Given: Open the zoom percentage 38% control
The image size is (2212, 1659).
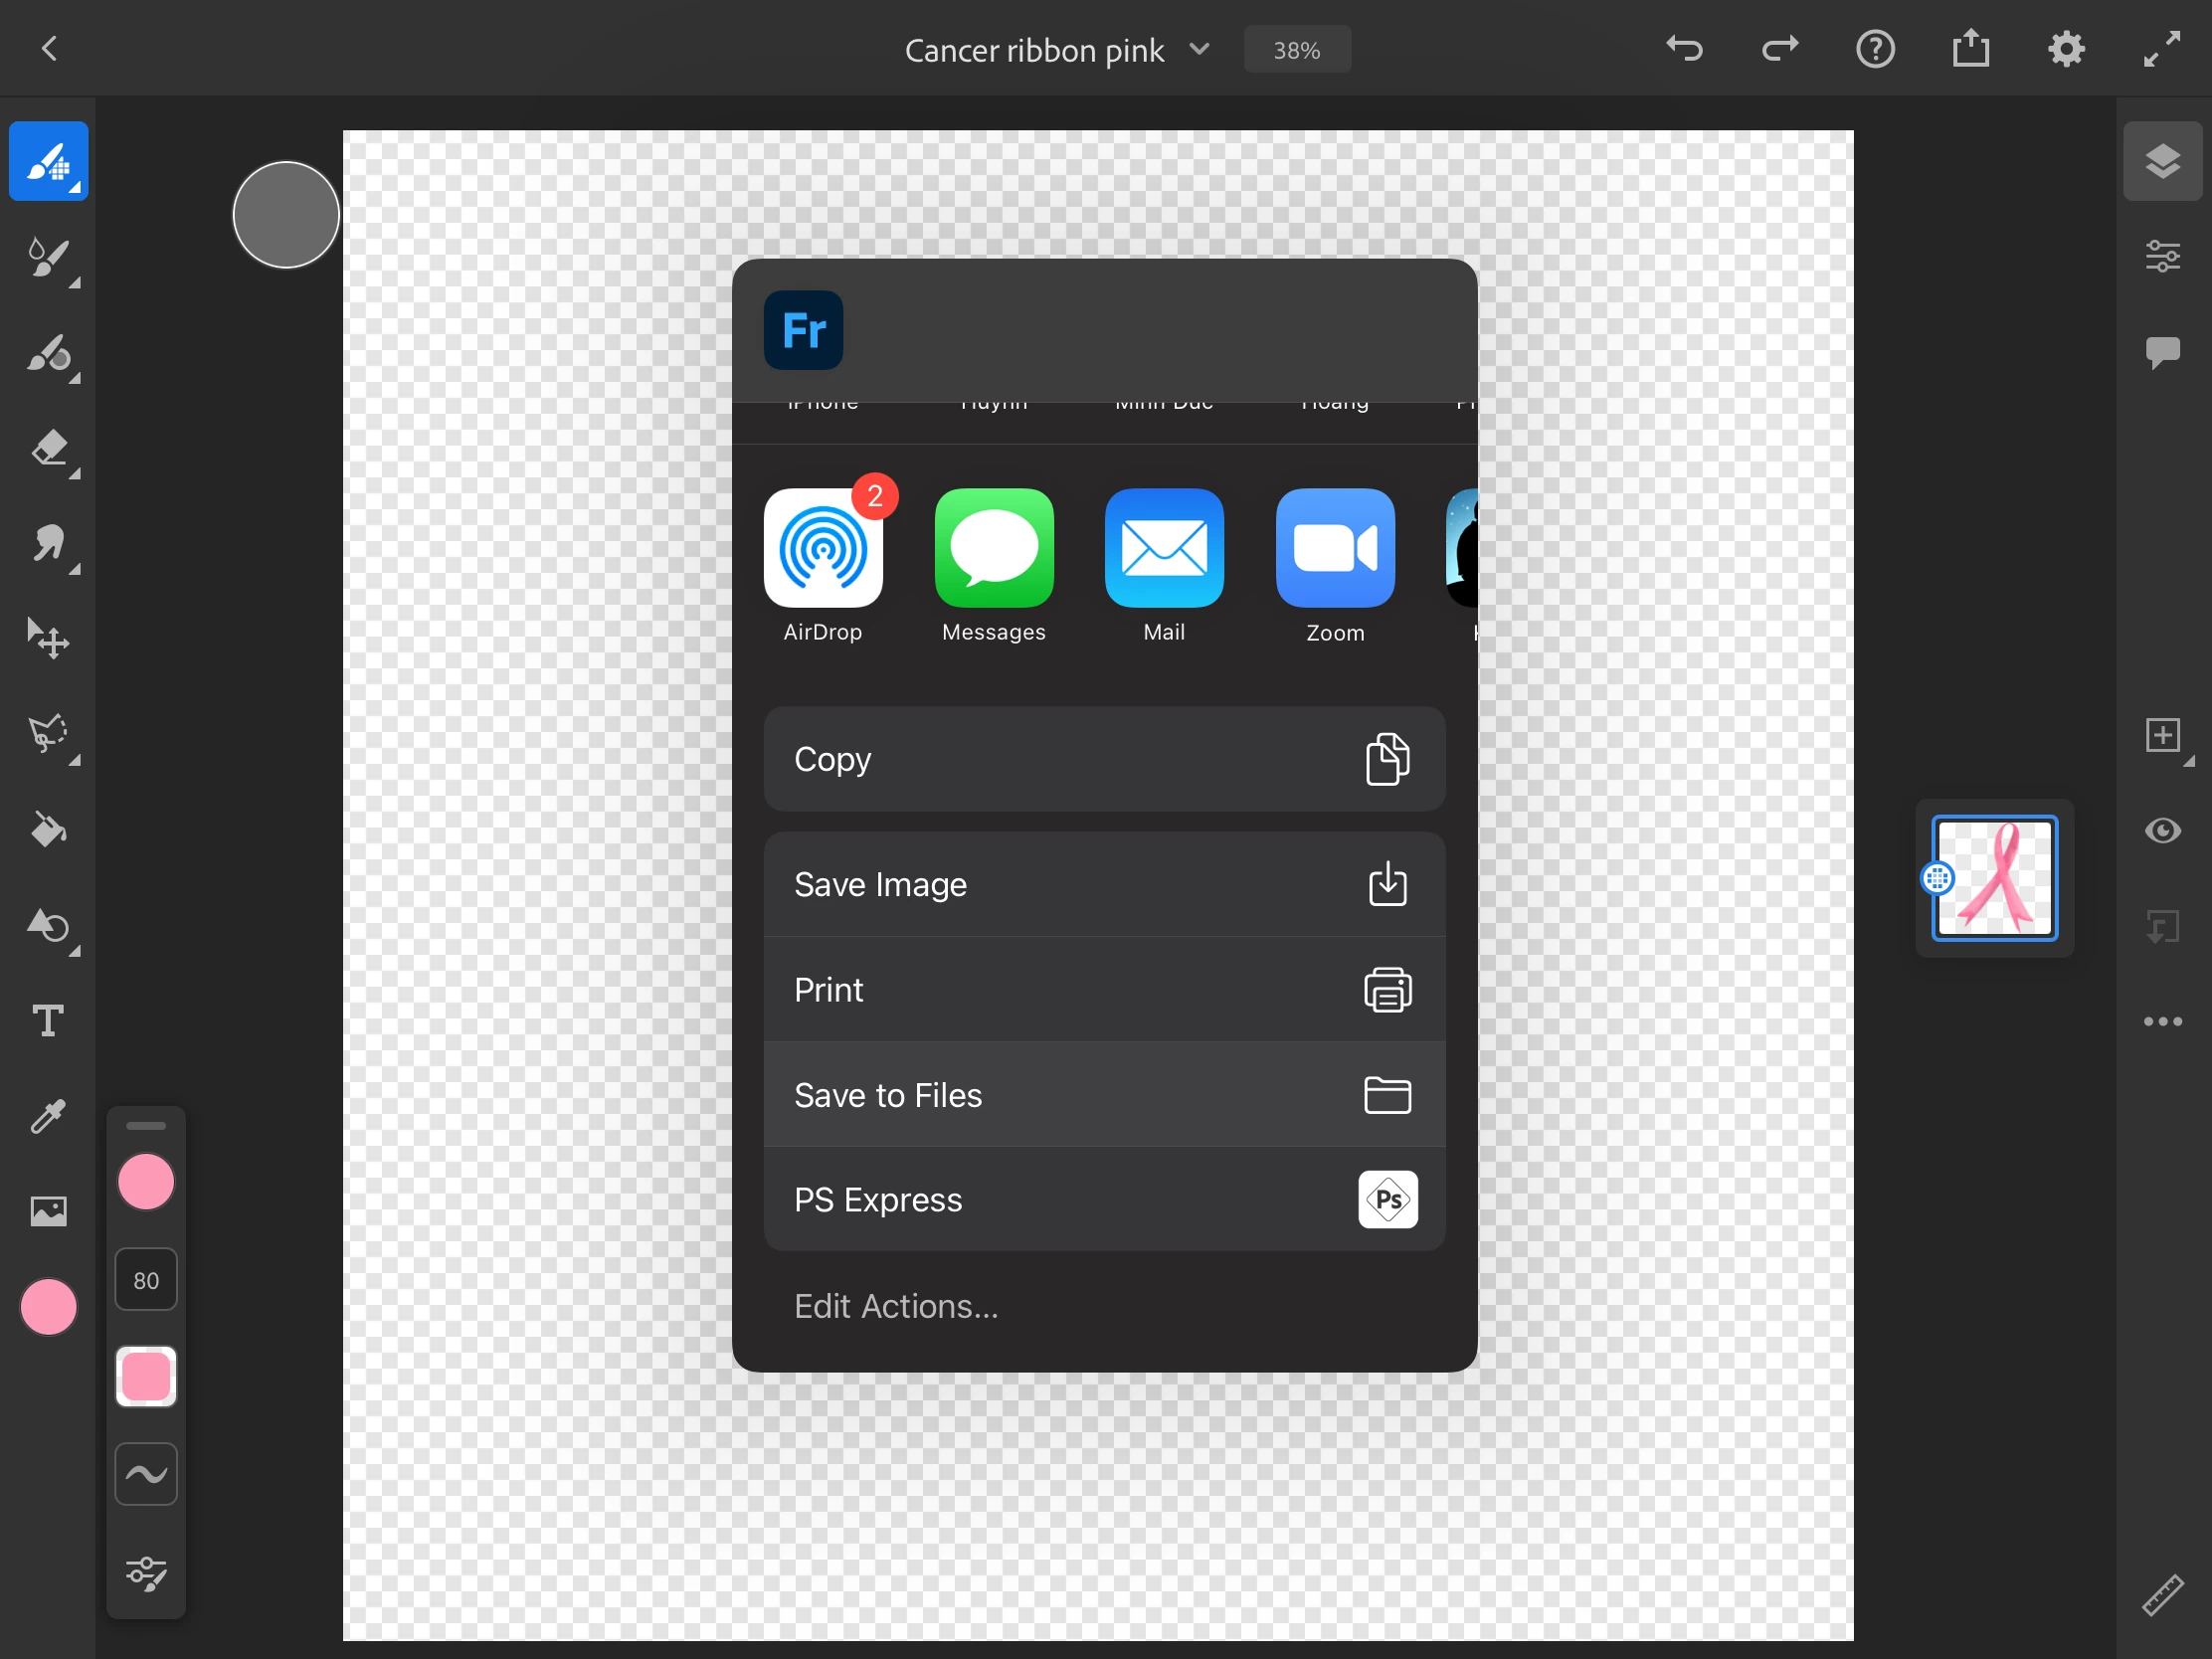Looking at the screenshot, I should 1296,50.
